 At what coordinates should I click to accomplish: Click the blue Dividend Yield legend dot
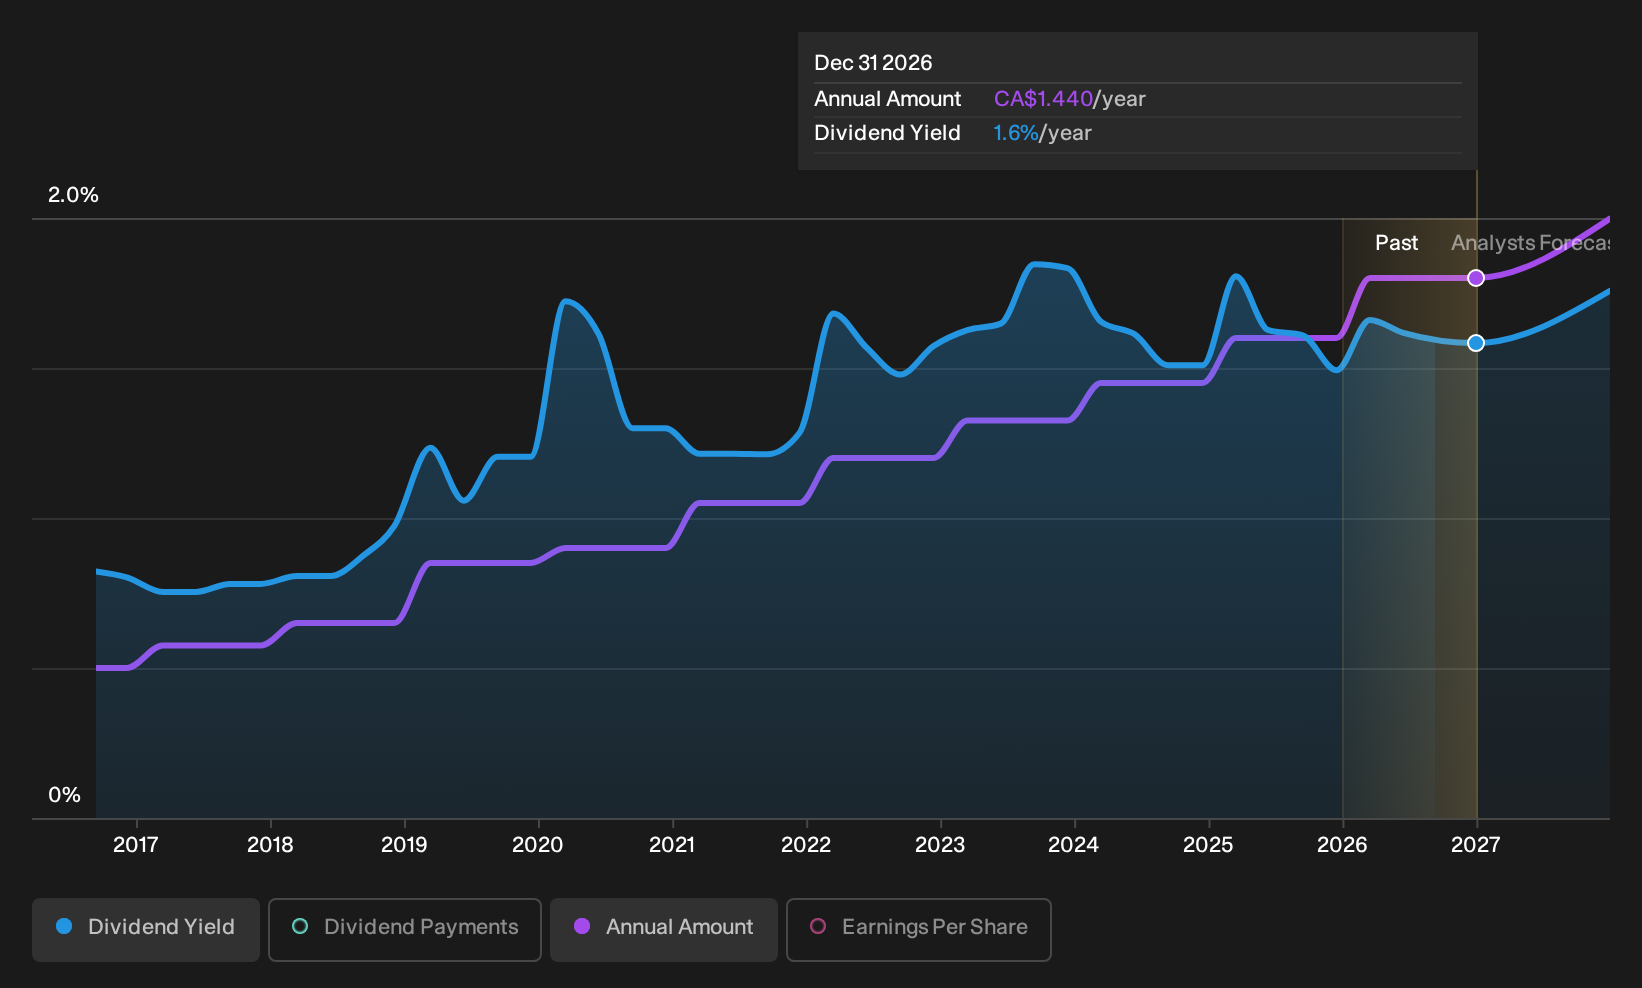coord(64,926)
